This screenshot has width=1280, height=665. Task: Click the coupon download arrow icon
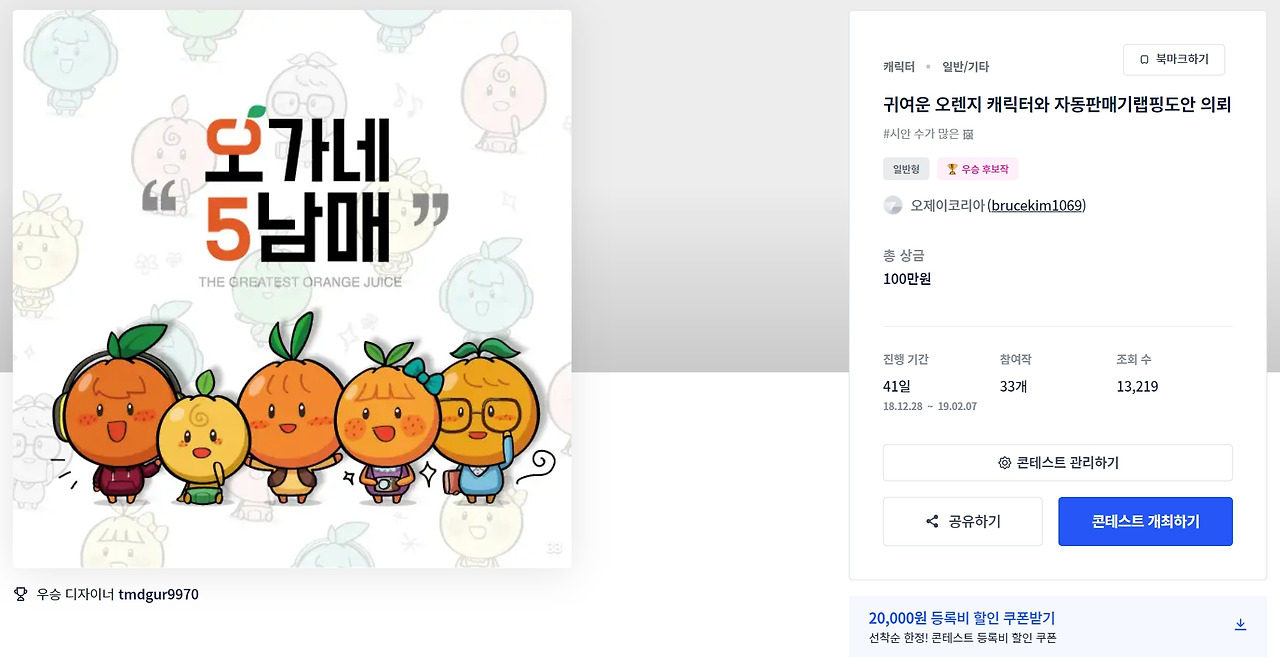click(1240, 625)
